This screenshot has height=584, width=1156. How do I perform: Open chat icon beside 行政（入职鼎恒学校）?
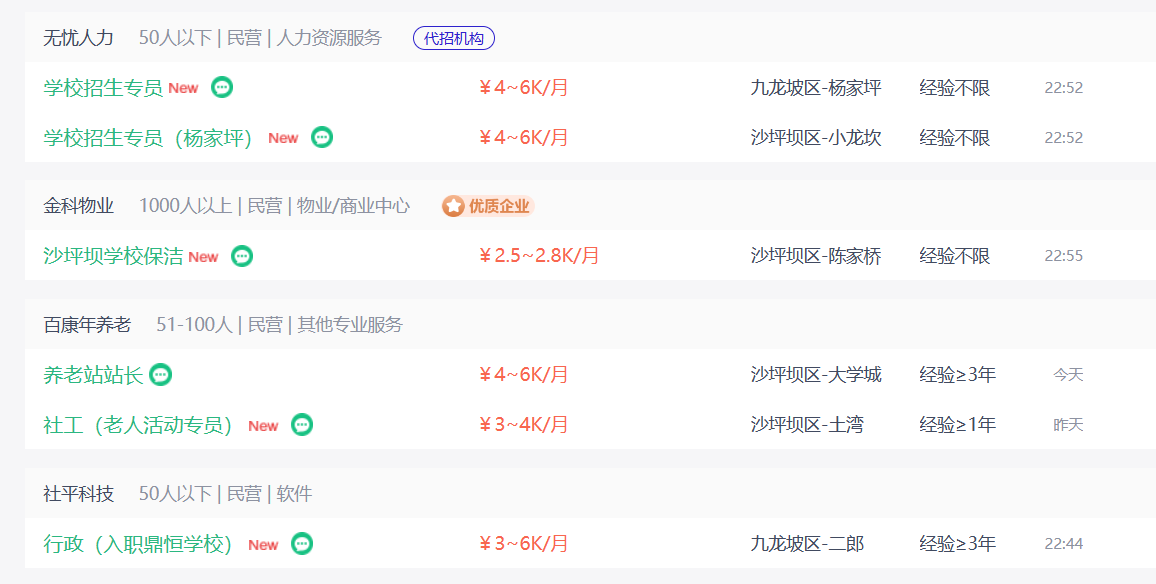pyautogui.click(x=302, y=543)
